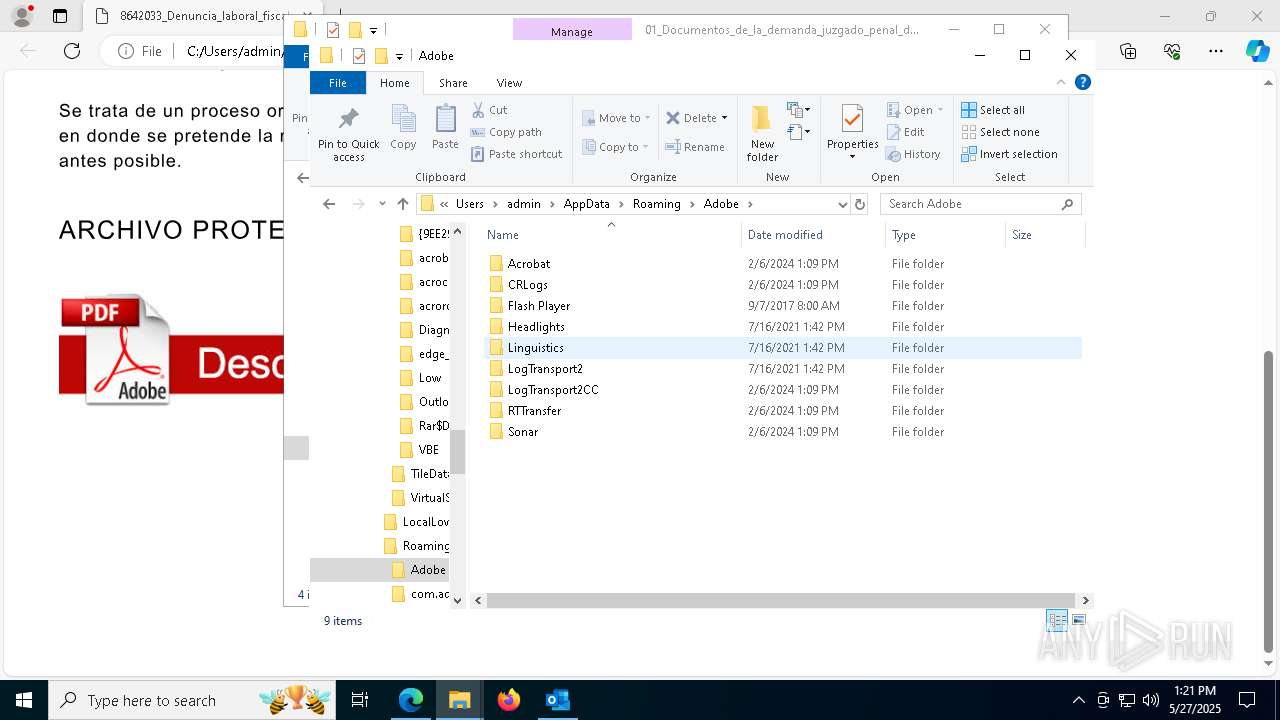Screen dimensions: 1280x720
Task: Expand the address bar history dropdown
Action: (x=842, y=204)
